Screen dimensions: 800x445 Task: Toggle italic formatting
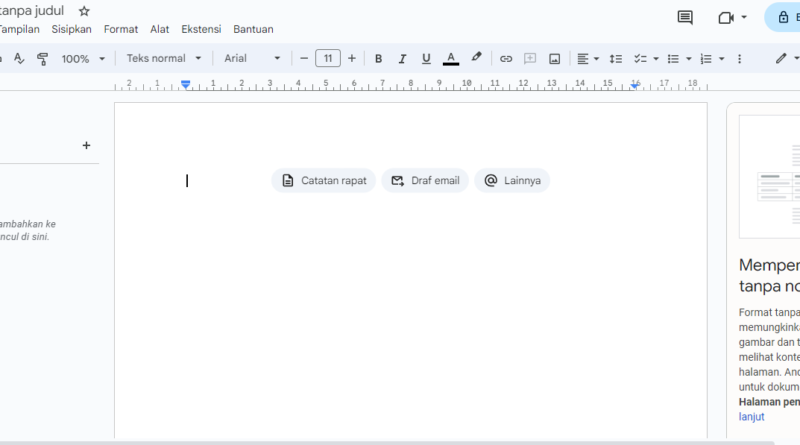[402, 59]
